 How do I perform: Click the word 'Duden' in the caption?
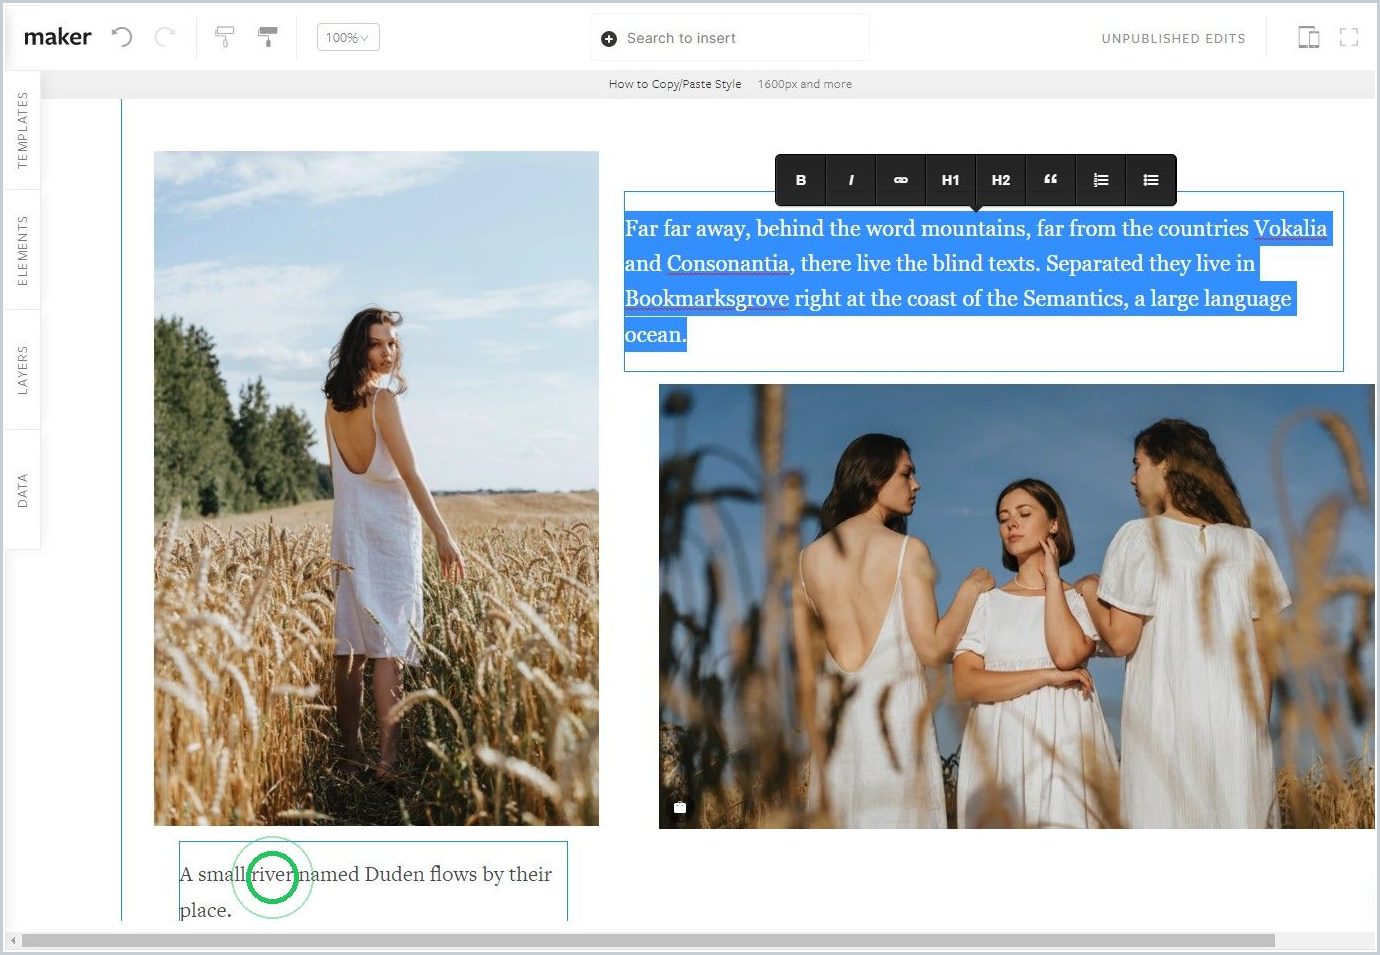pyautogui.click(x=394, y=875)
